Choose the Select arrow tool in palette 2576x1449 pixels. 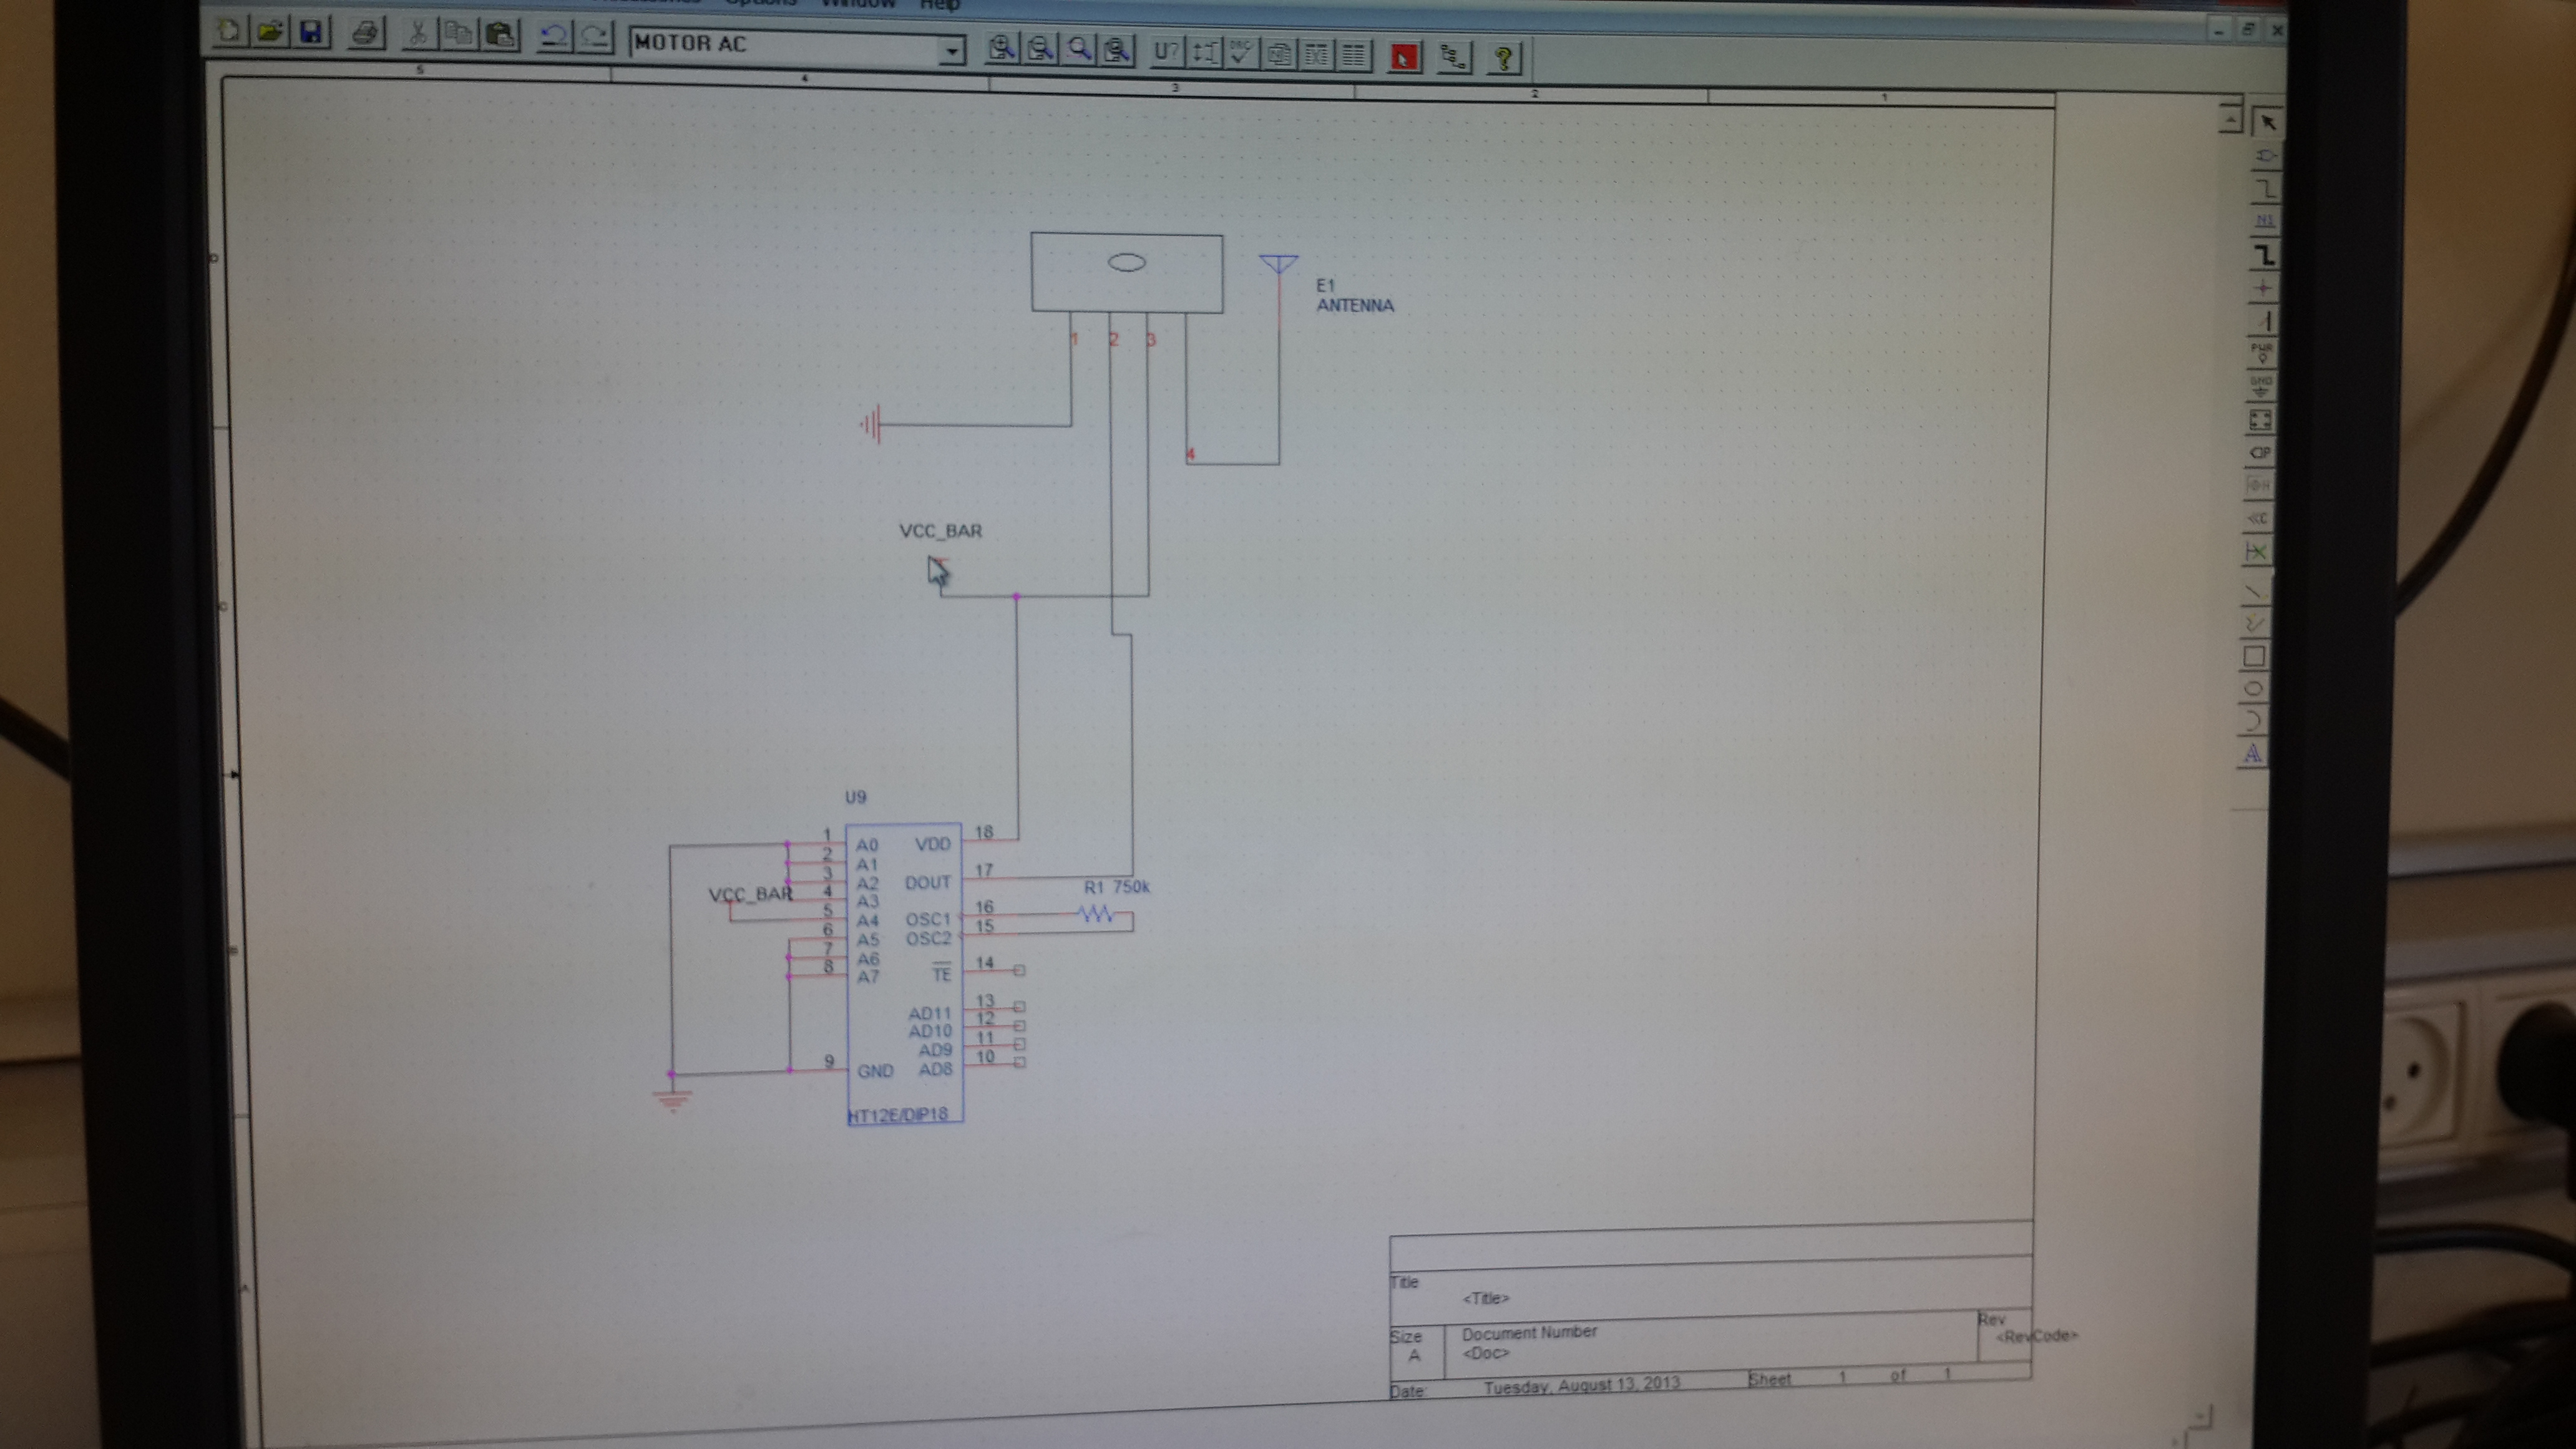(x=2267, y=122)
